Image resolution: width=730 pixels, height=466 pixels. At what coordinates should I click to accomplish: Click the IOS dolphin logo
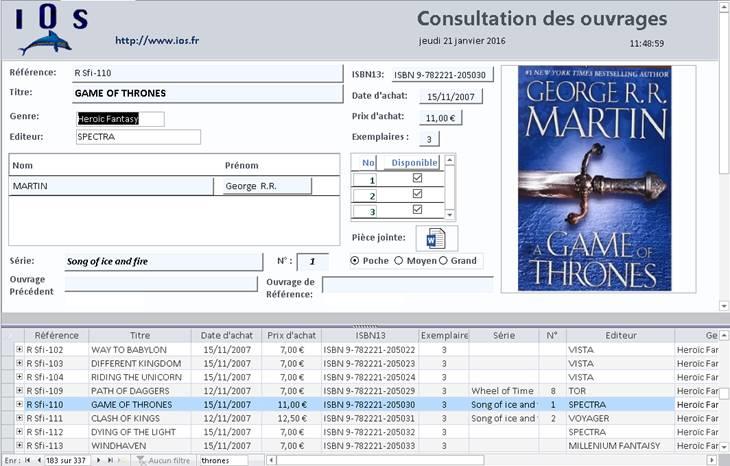click(x=45, y=43)
